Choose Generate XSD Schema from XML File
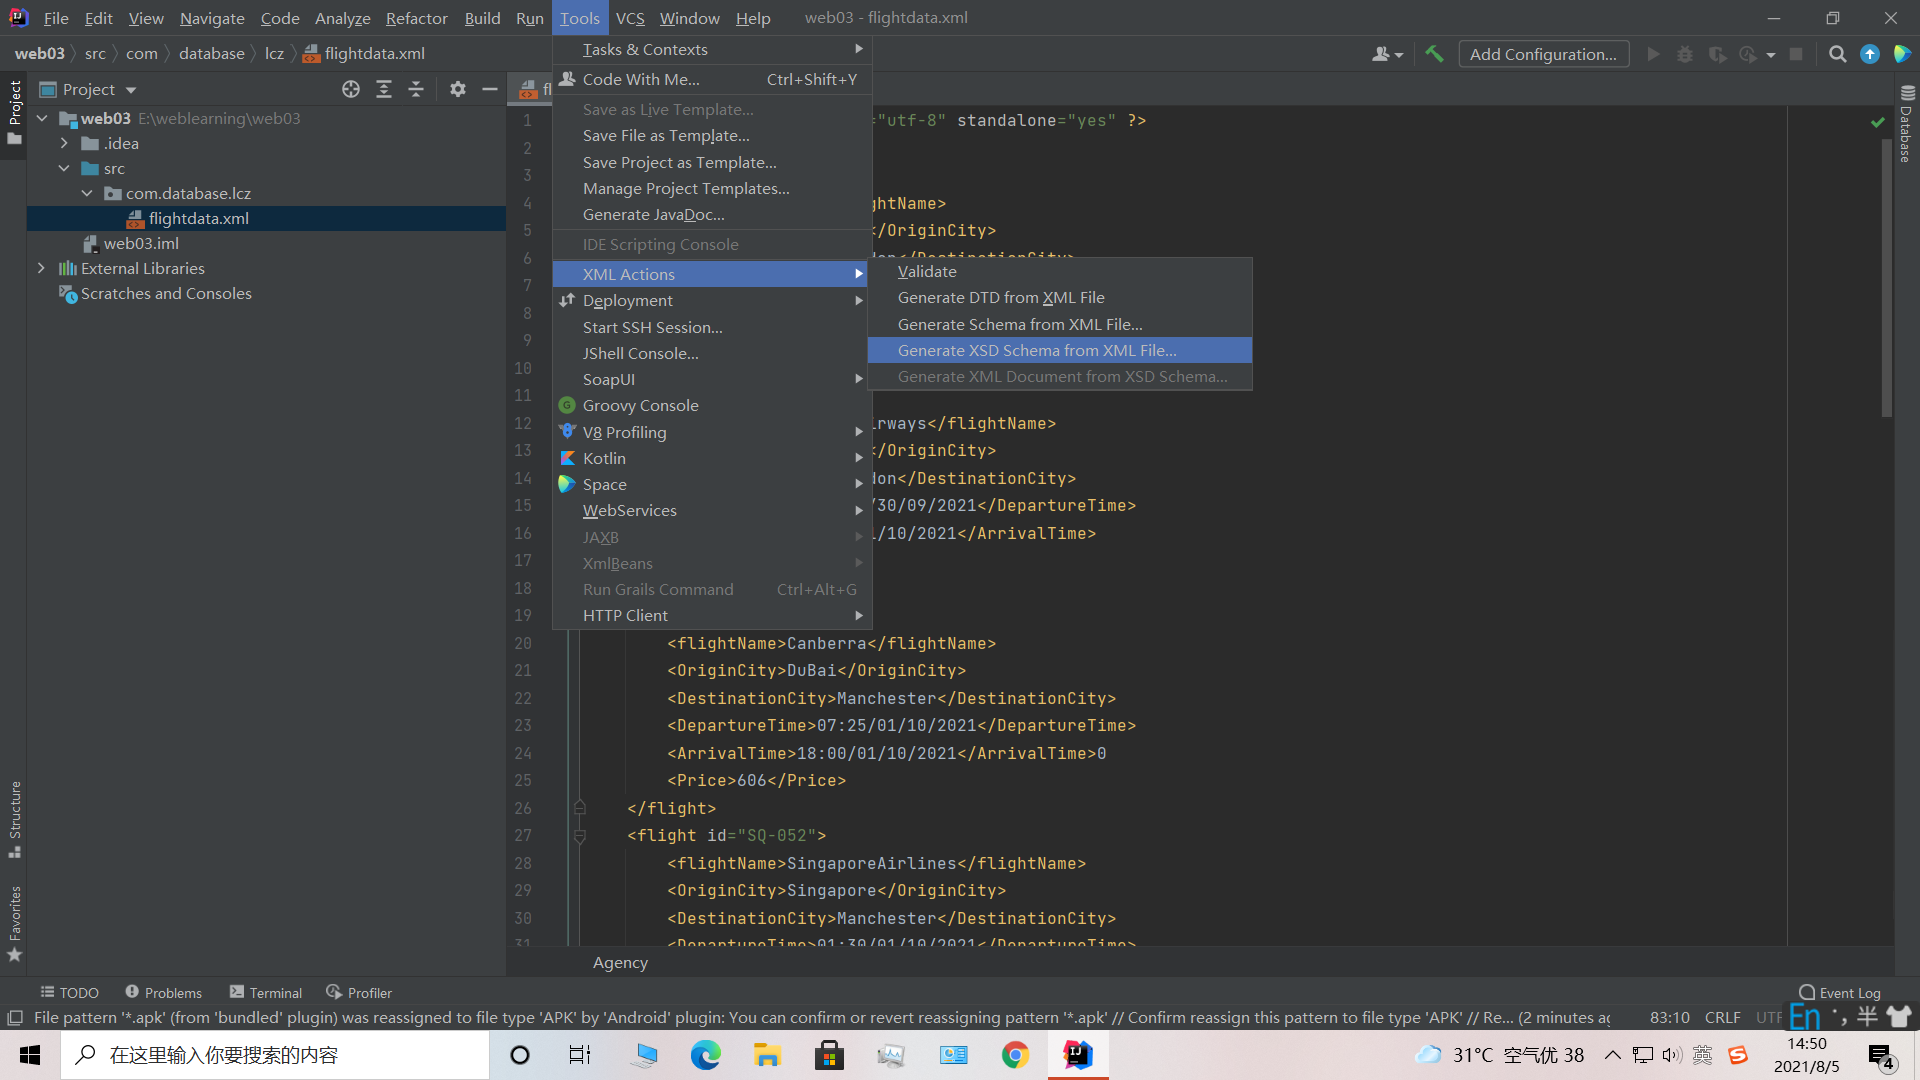This screenshot has height=1080, width=1920. tap(1060, 350)
